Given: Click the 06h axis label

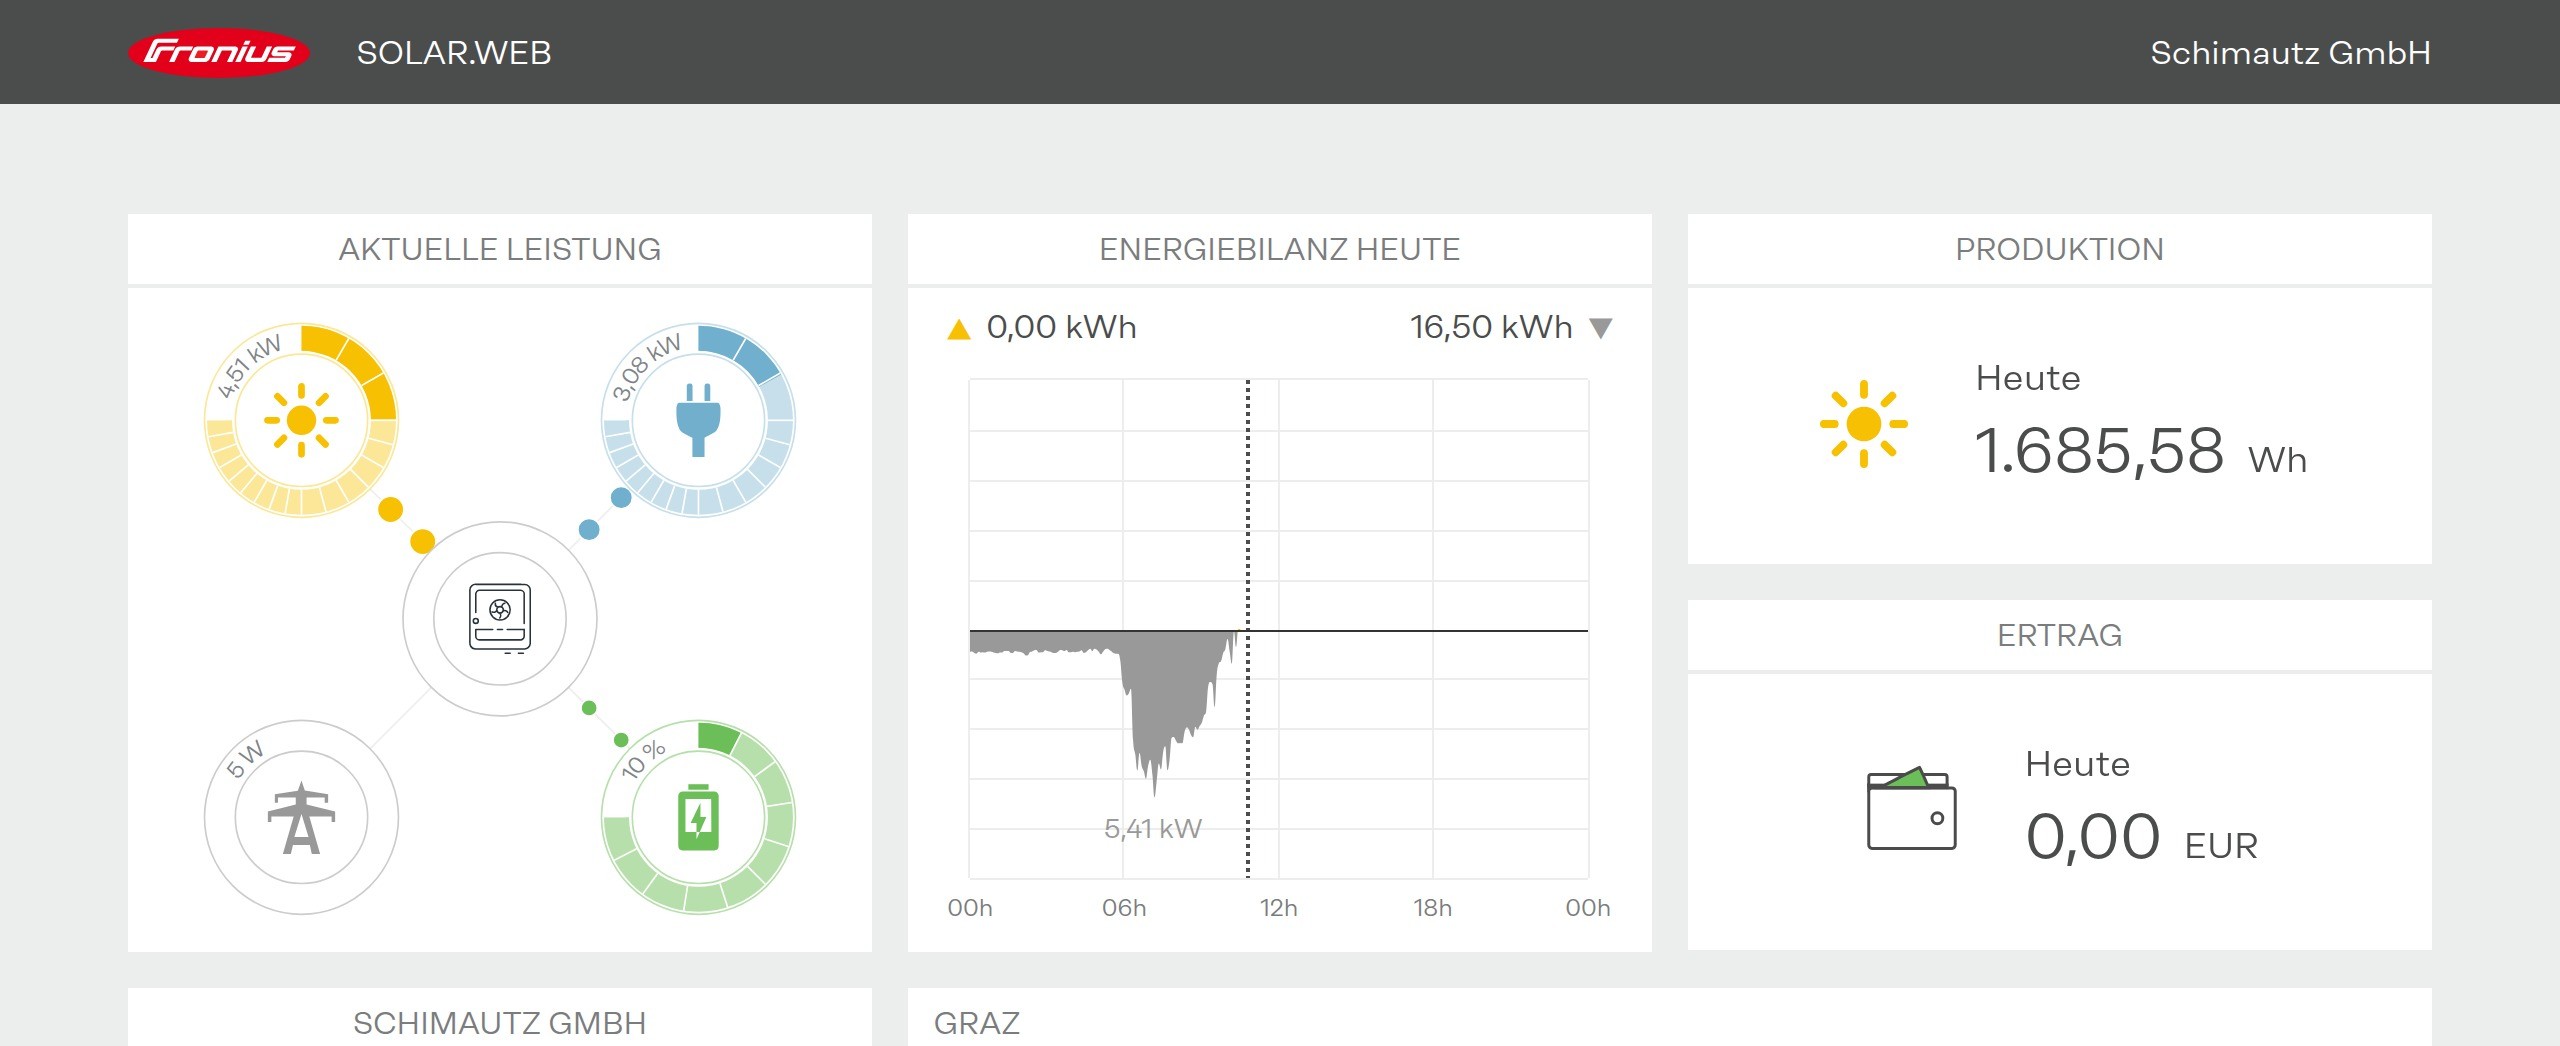Looking at the screenshot, I should coord(1124,908).
